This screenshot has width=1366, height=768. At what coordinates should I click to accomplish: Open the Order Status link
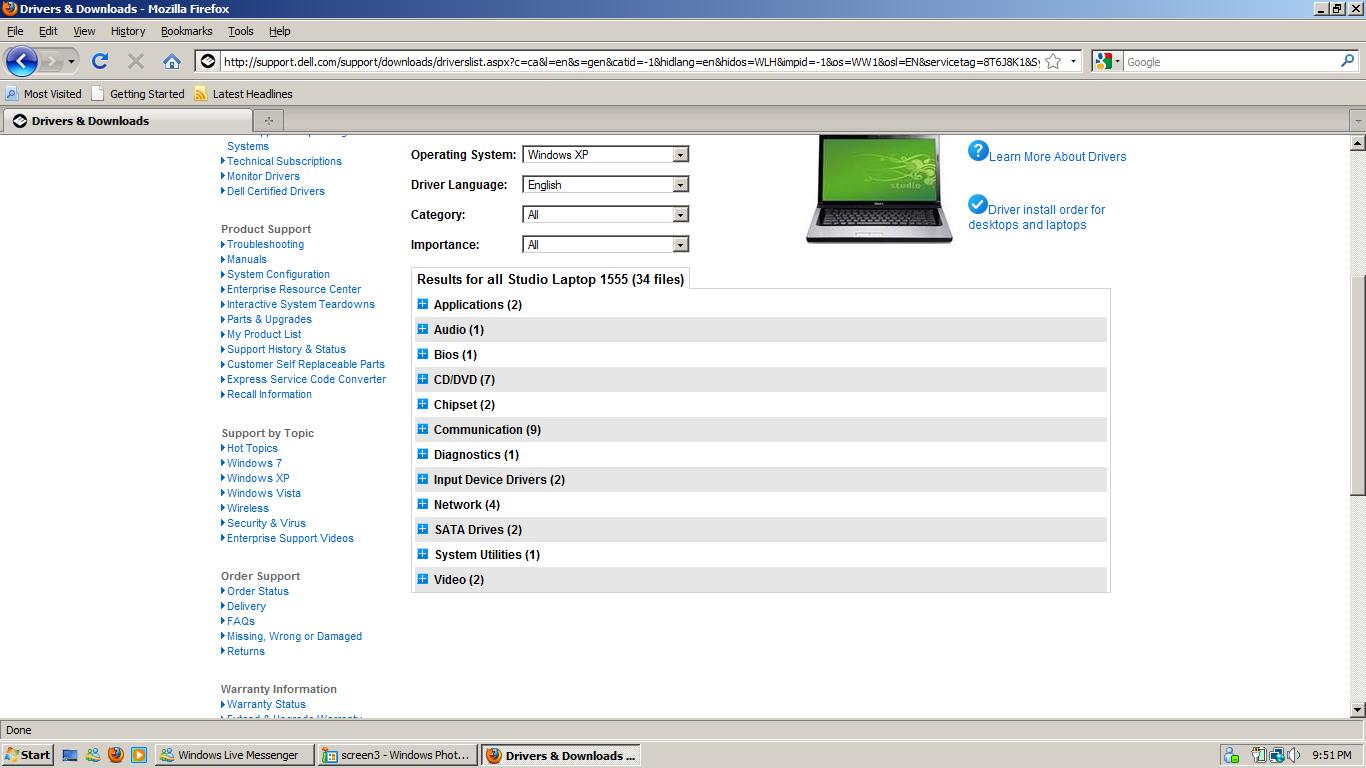click(258, 591)
